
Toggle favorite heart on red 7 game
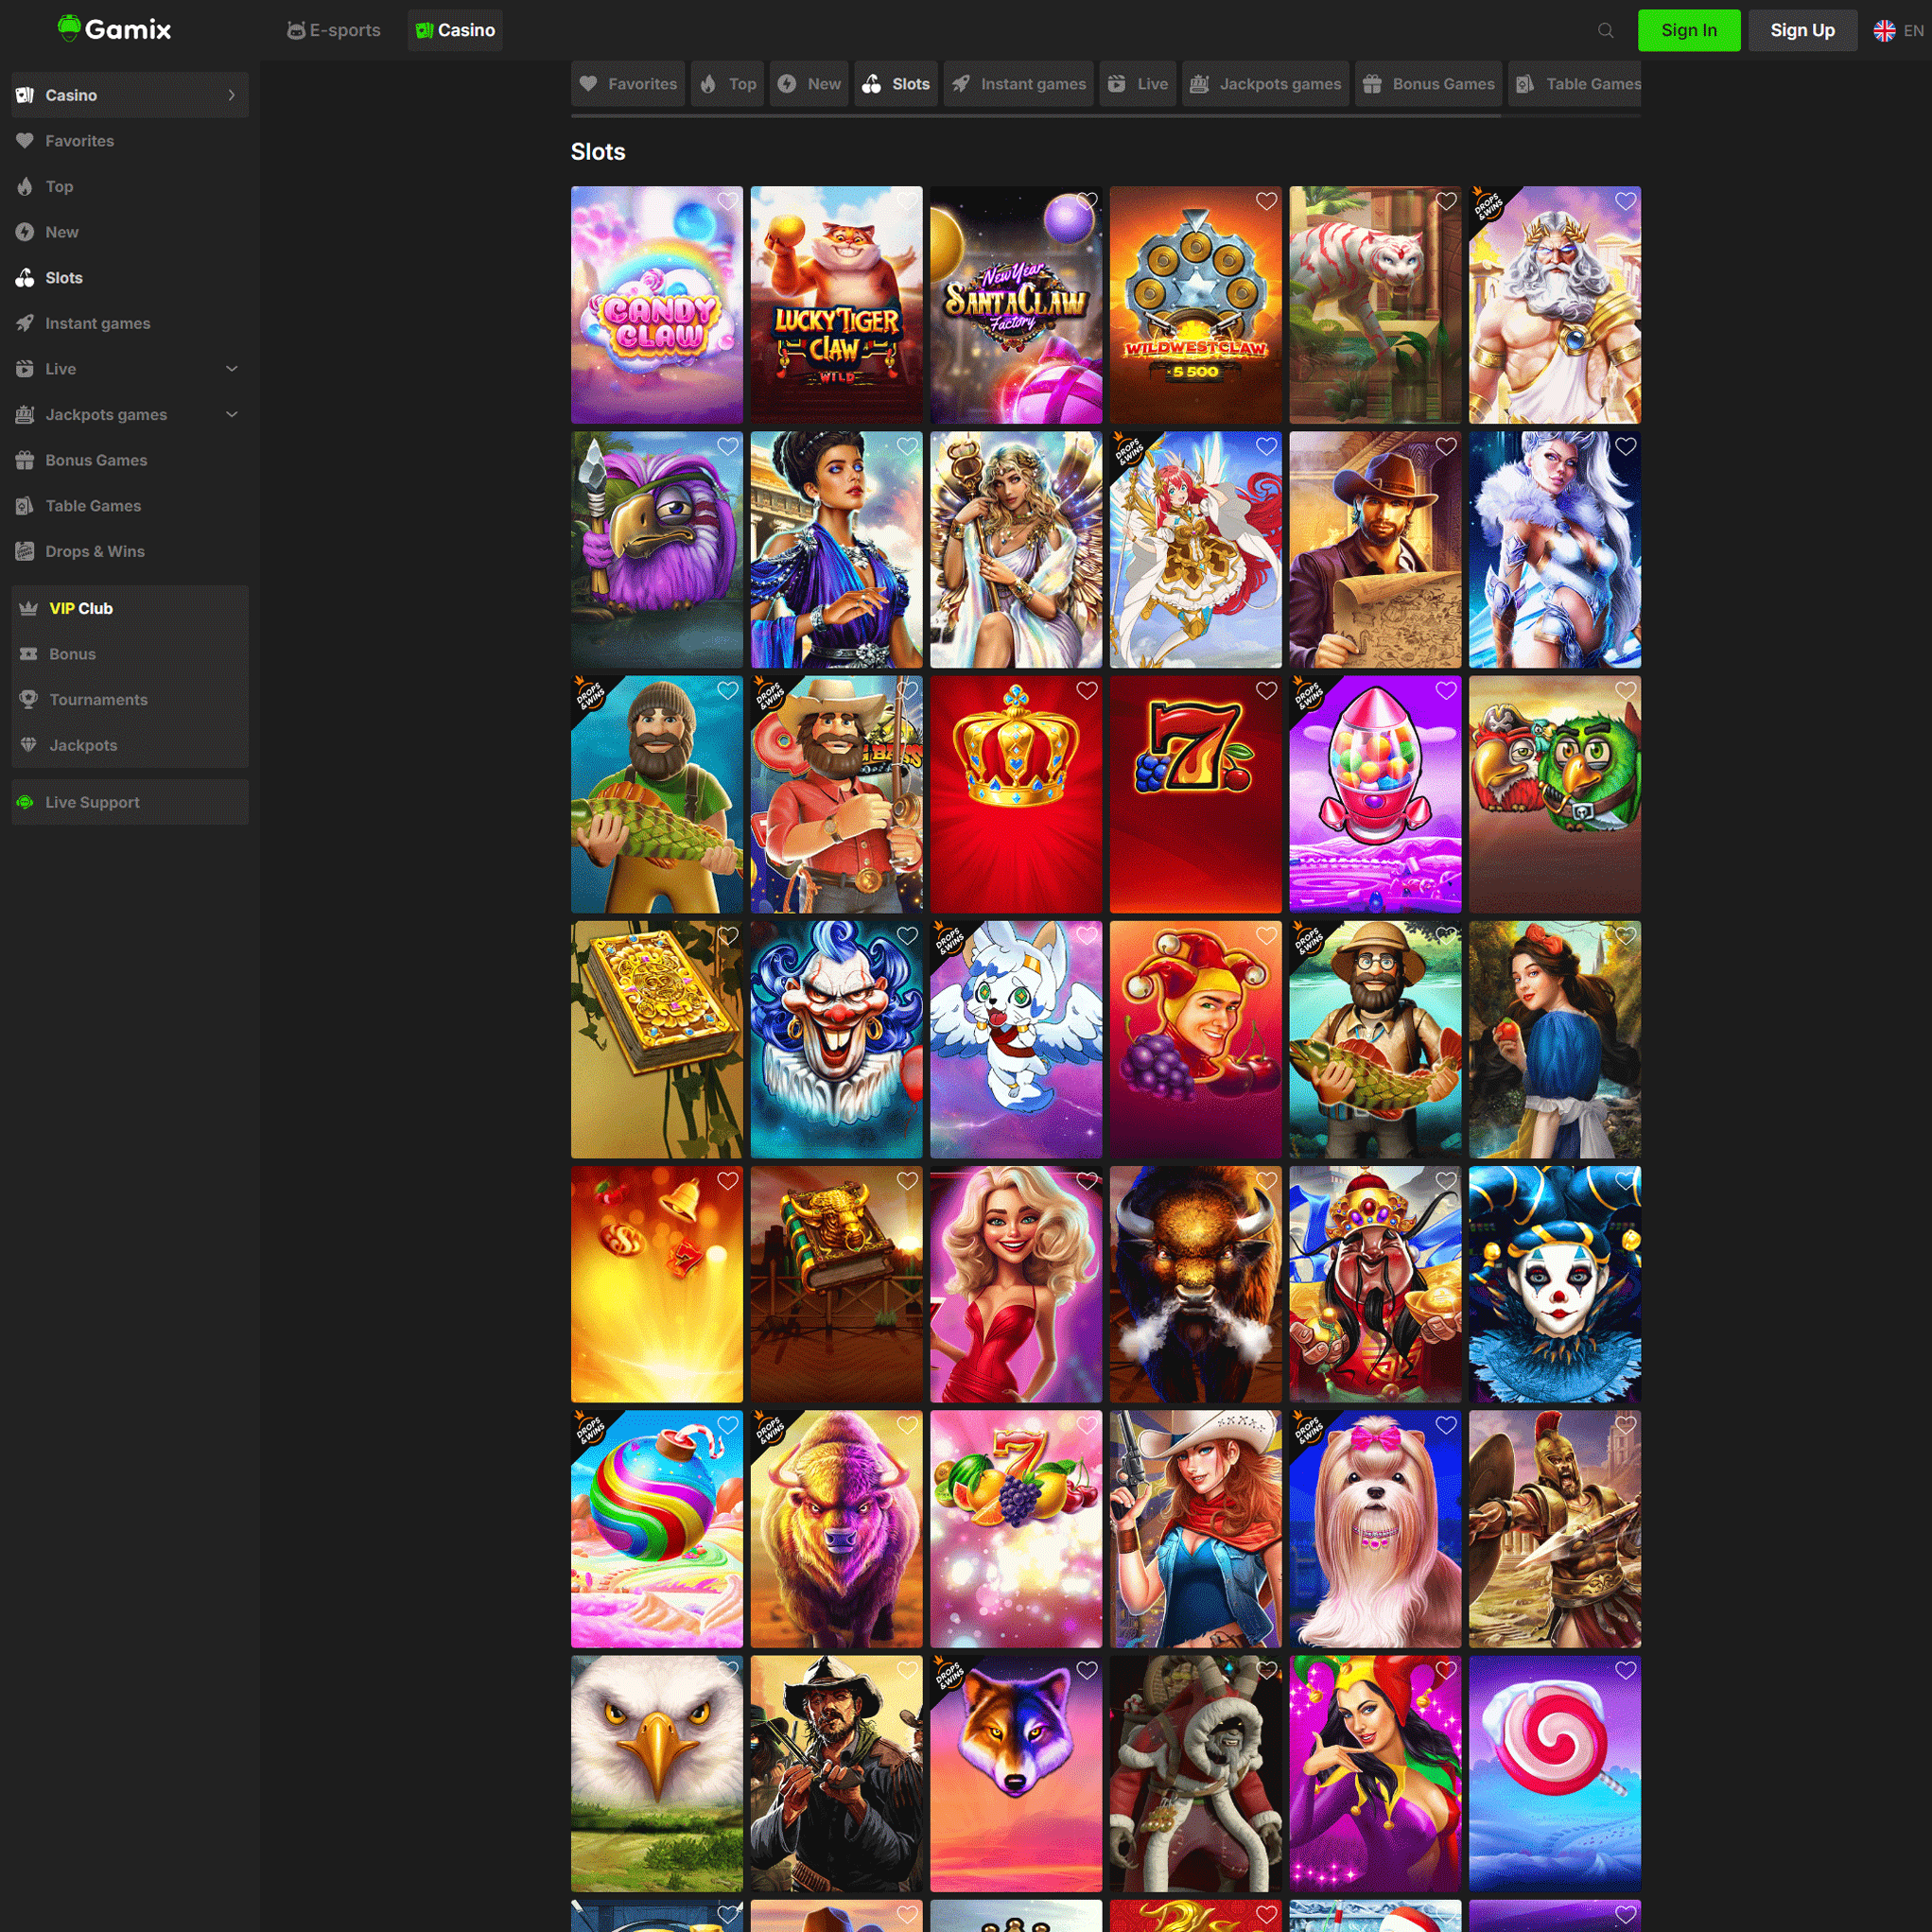pos(1267,690)
